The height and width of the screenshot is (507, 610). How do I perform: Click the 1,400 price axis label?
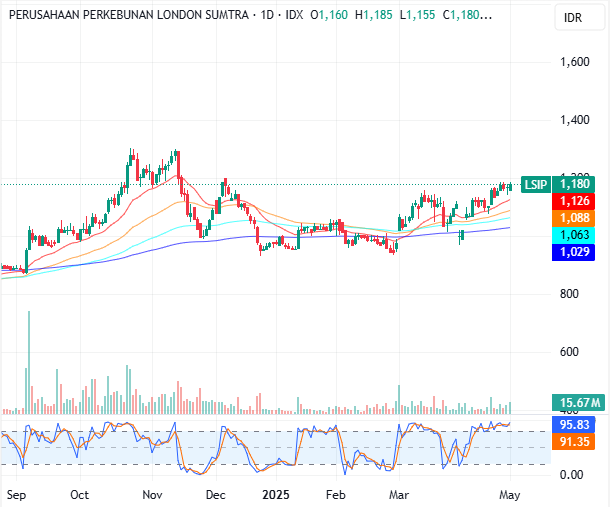575,120
